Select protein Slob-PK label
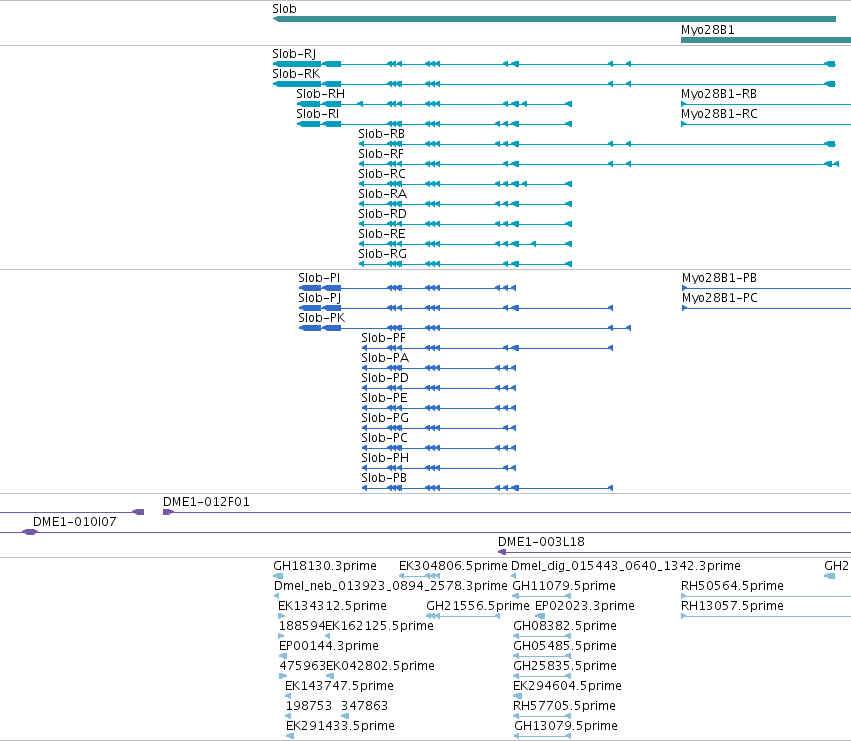The width and height of the screenshot is (851, 741). (322, 318)
